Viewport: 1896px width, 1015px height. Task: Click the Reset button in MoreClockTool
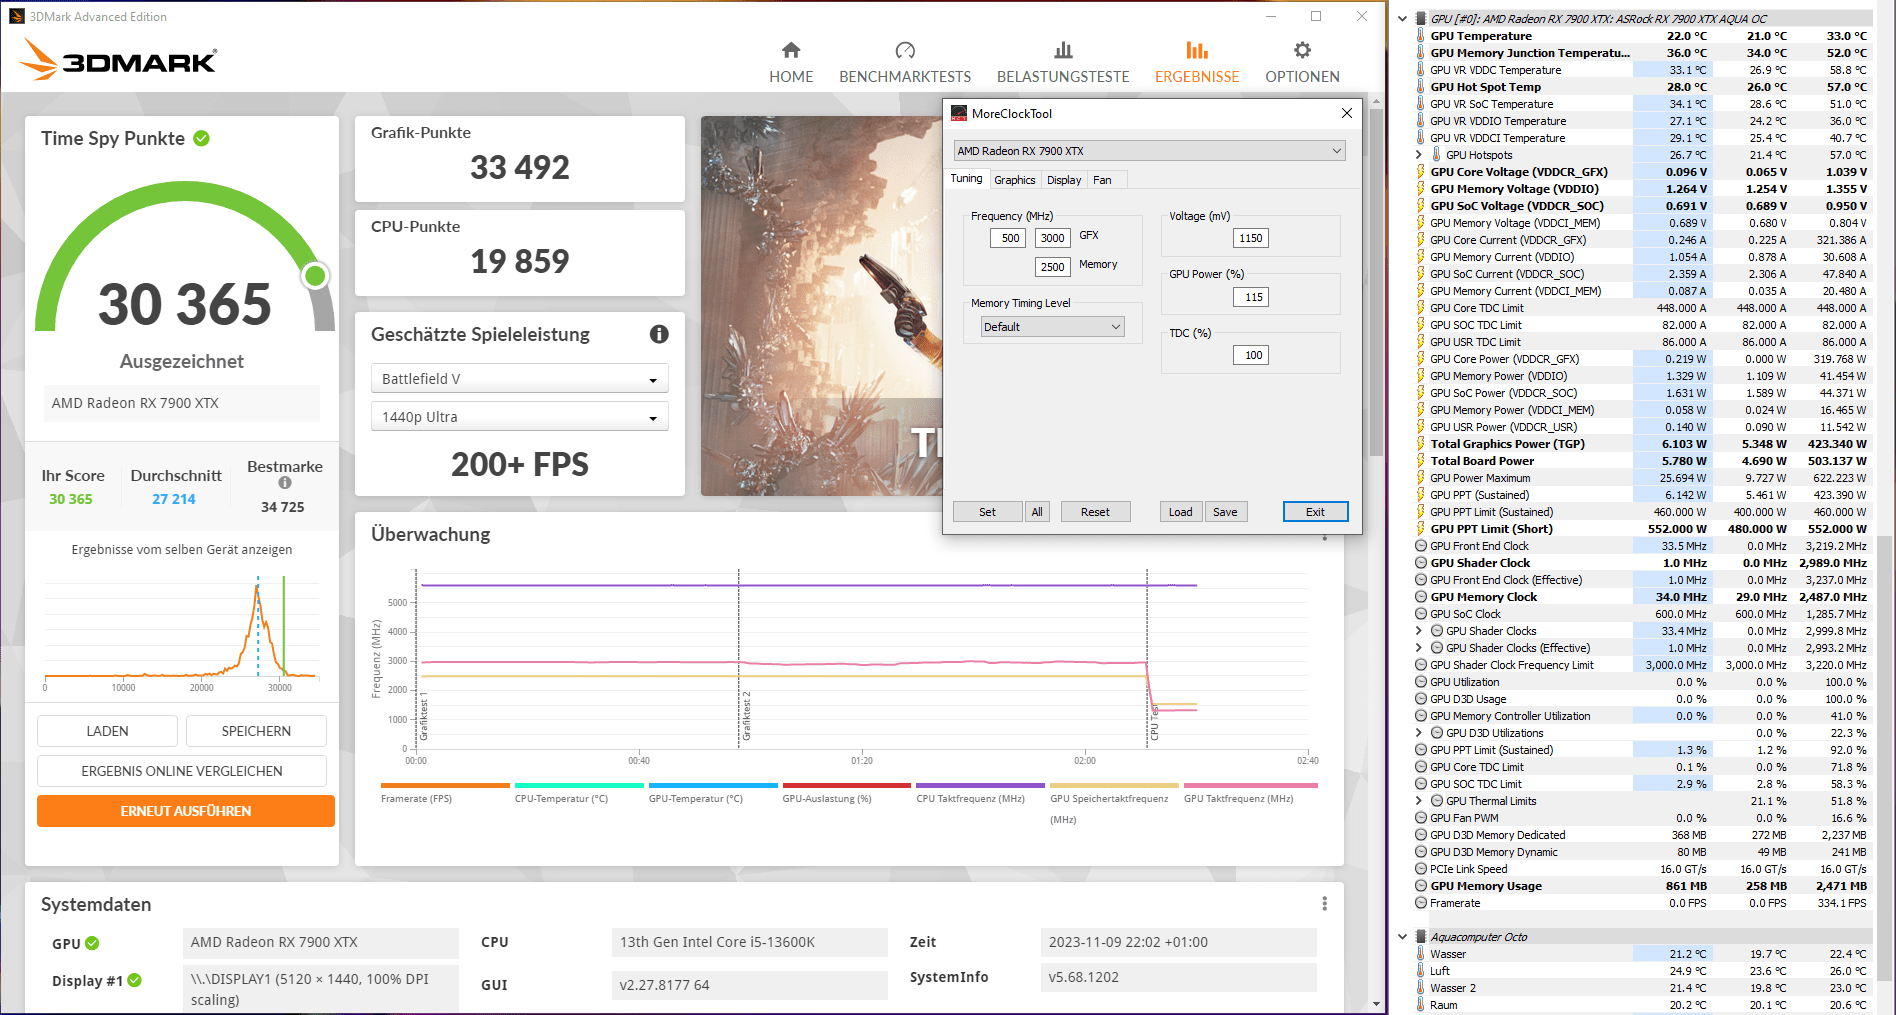(x=1095, y=512)
